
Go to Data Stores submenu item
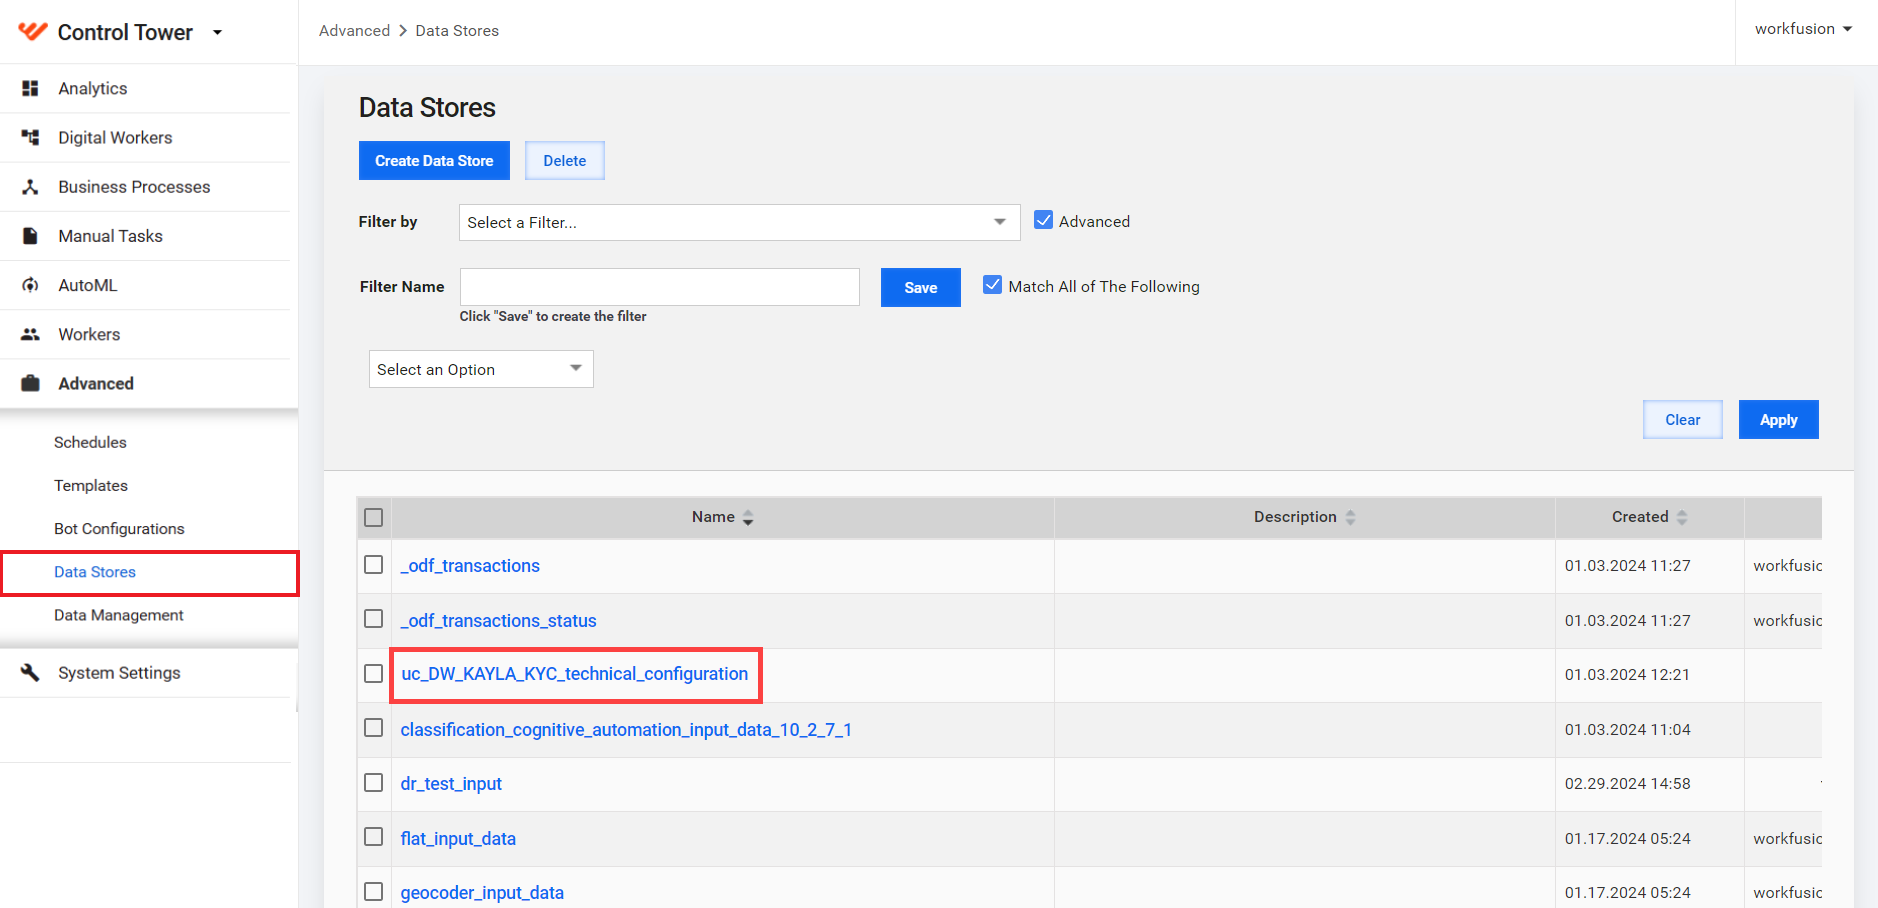point(95,572)
